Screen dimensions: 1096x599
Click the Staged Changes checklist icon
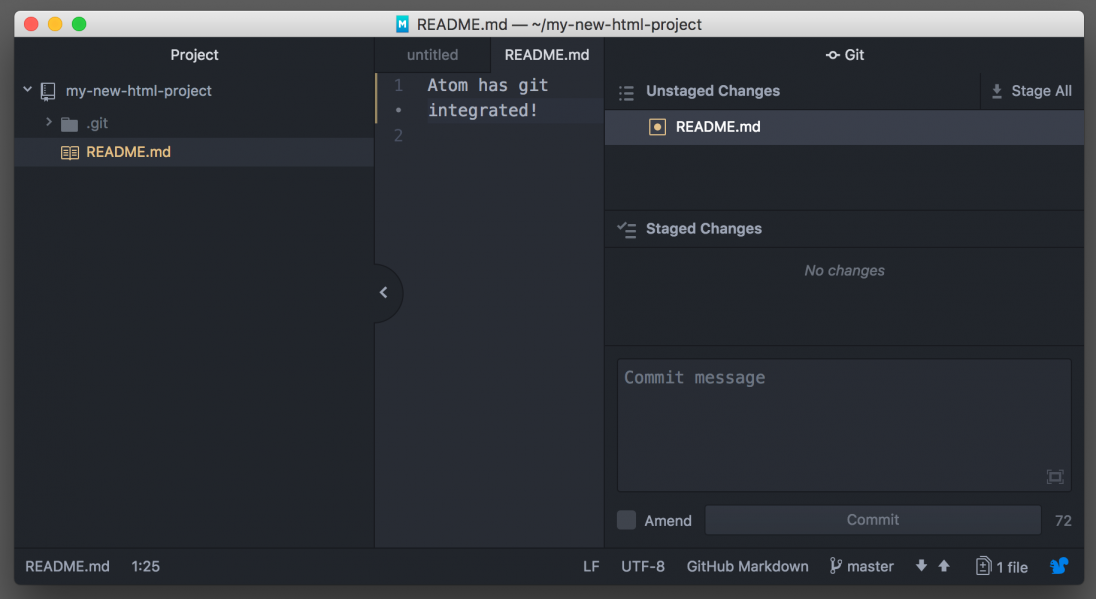point(626,229)
